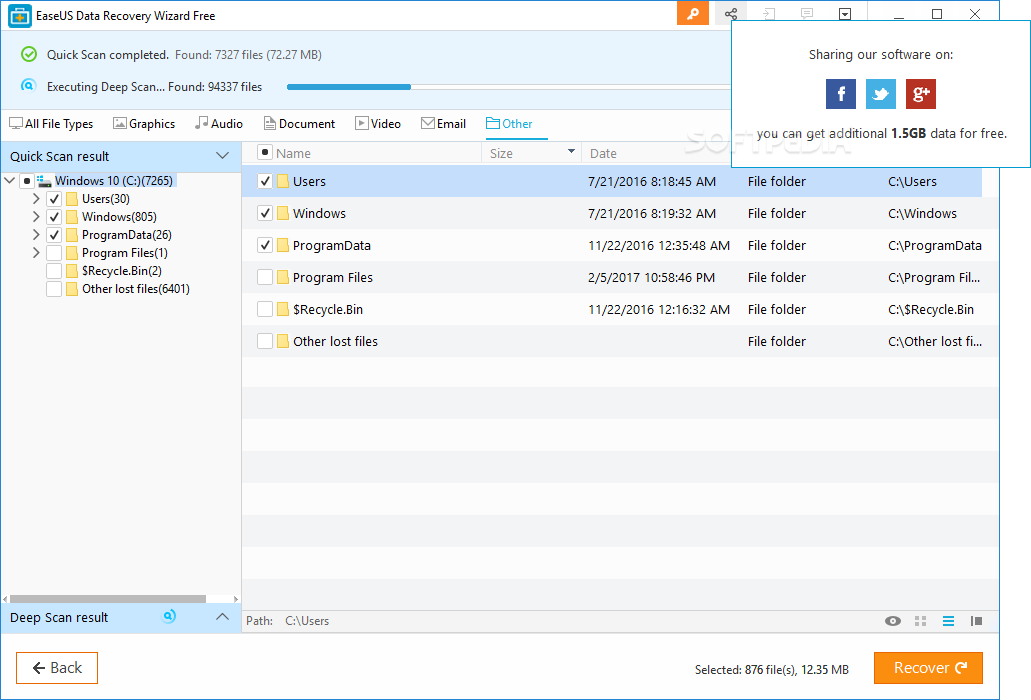Collapse the Windows 10 (C:) tree node
Image resolution: width=1031 pixels, height=700 pixels.
[10, 180]
